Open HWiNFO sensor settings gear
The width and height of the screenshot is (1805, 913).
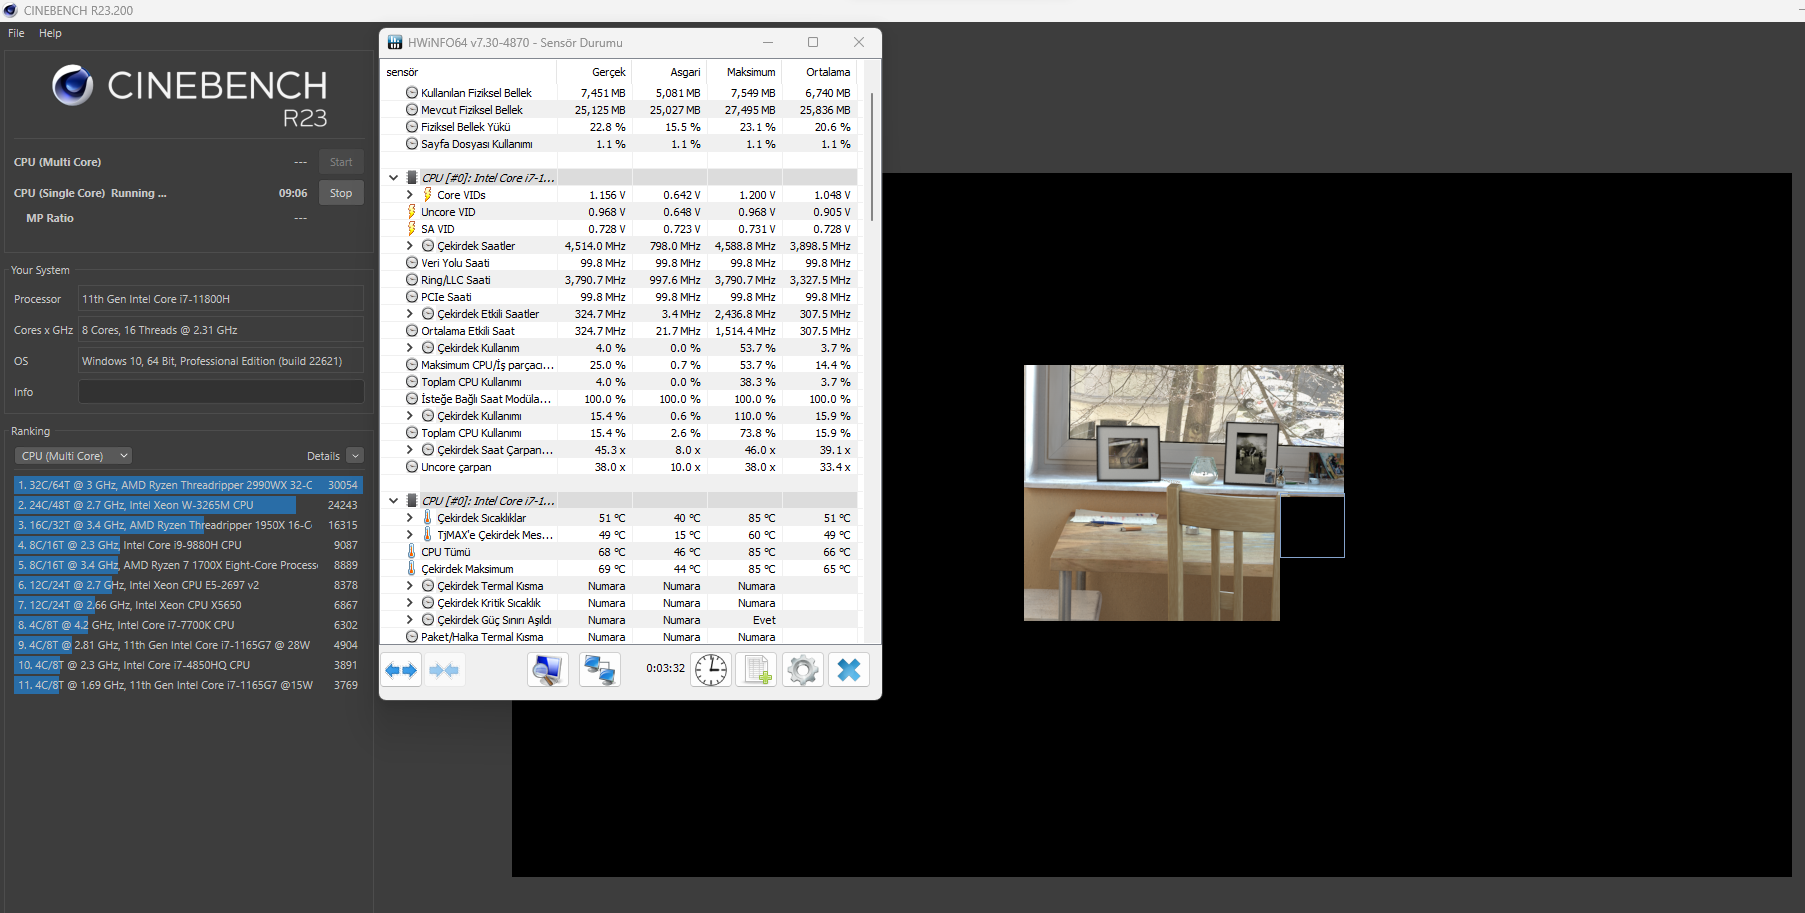[803, 670]
